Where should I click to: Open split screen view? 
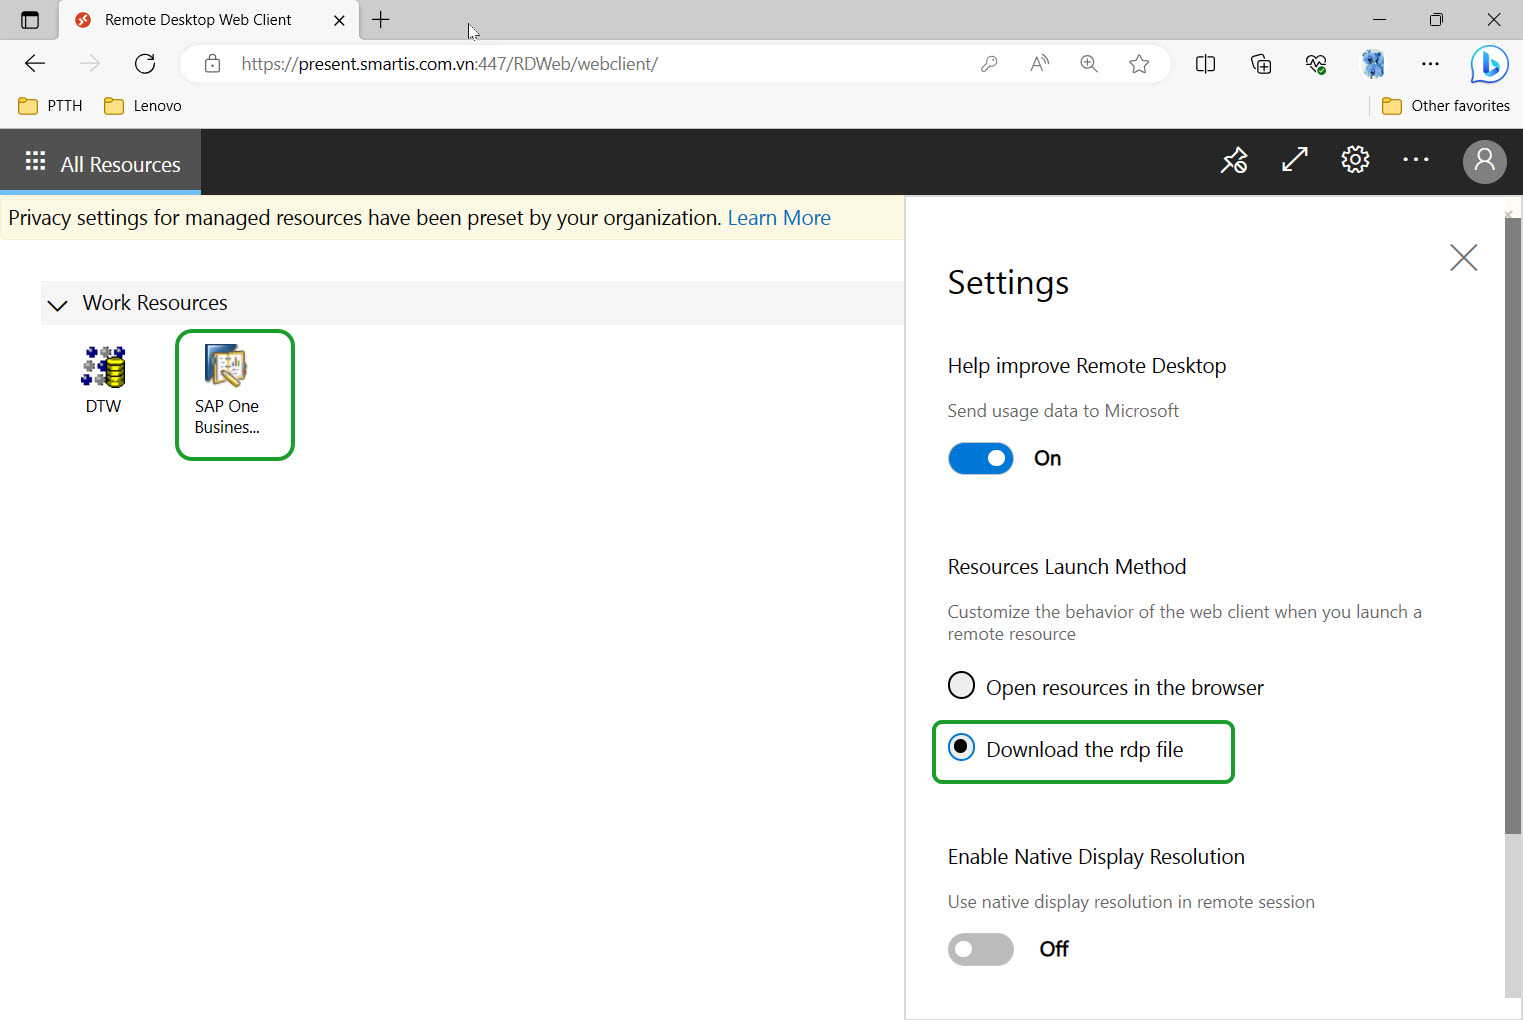(1206, 64)
